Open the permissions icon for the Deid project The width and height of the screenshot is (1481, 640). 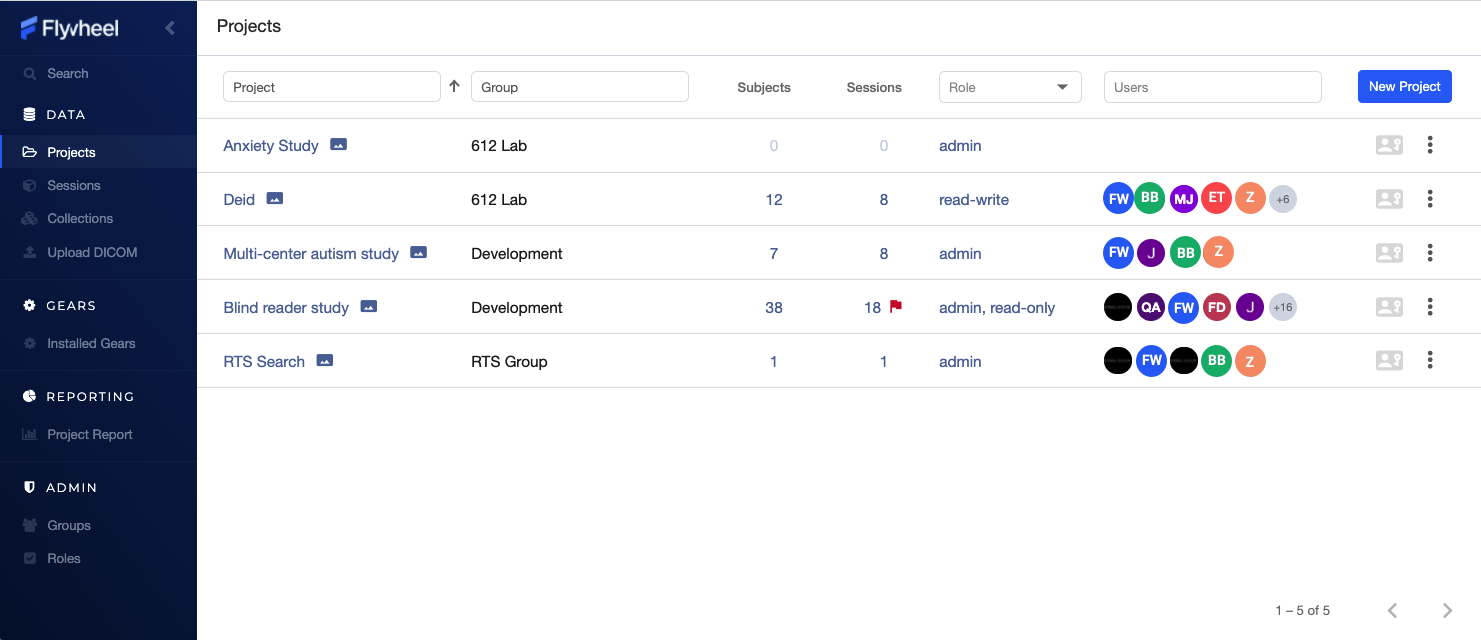coord(1389,199)
